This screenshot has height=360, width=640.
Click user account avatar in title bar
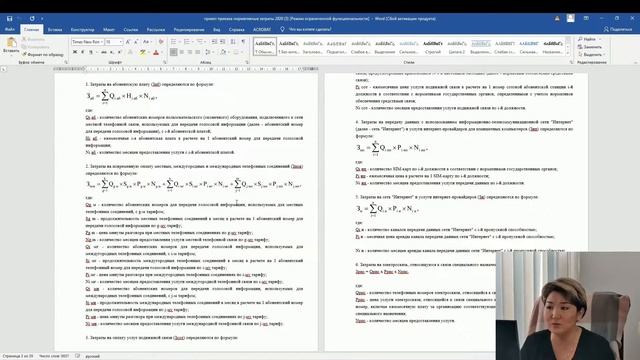571,18
